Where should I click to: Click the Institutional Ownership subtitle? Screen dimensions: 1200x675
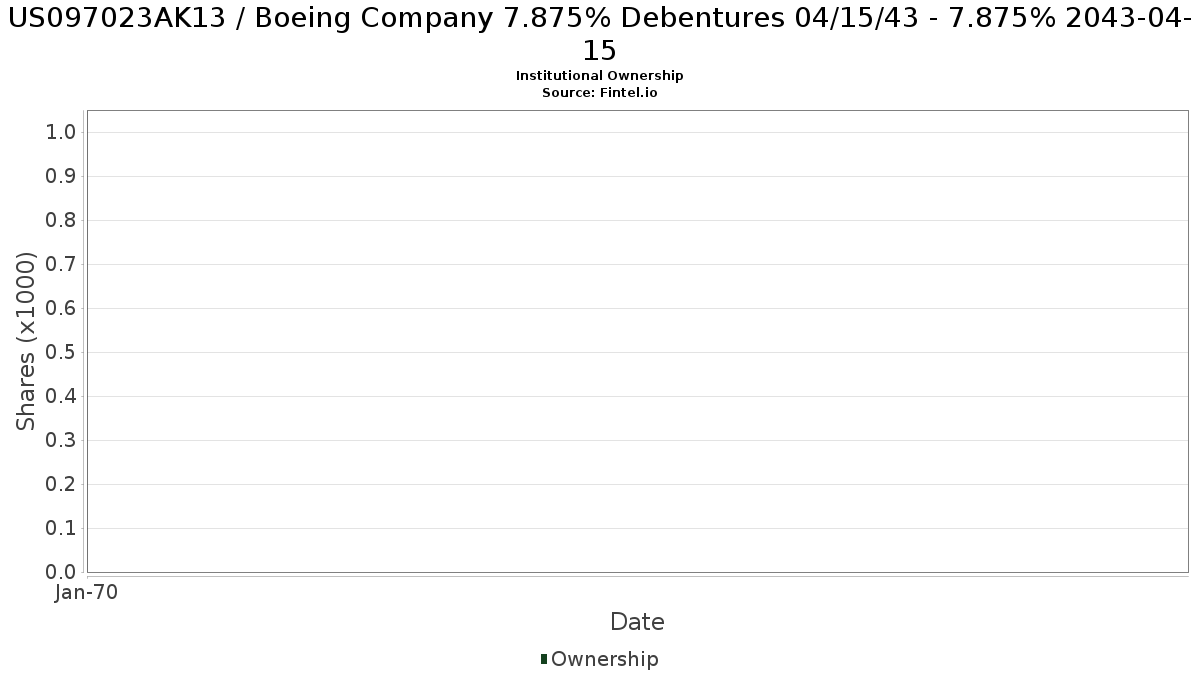(x=599, y=76)
